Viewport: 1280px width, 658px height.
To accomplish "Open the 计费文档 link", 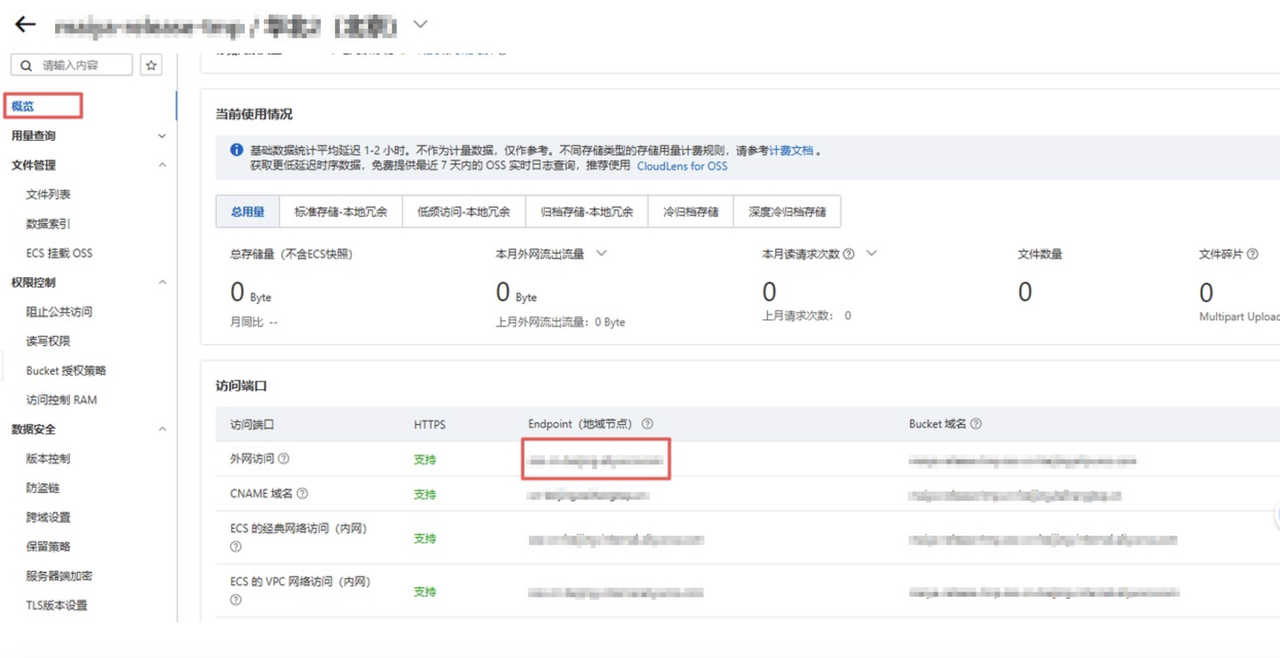I will point(791,151).
